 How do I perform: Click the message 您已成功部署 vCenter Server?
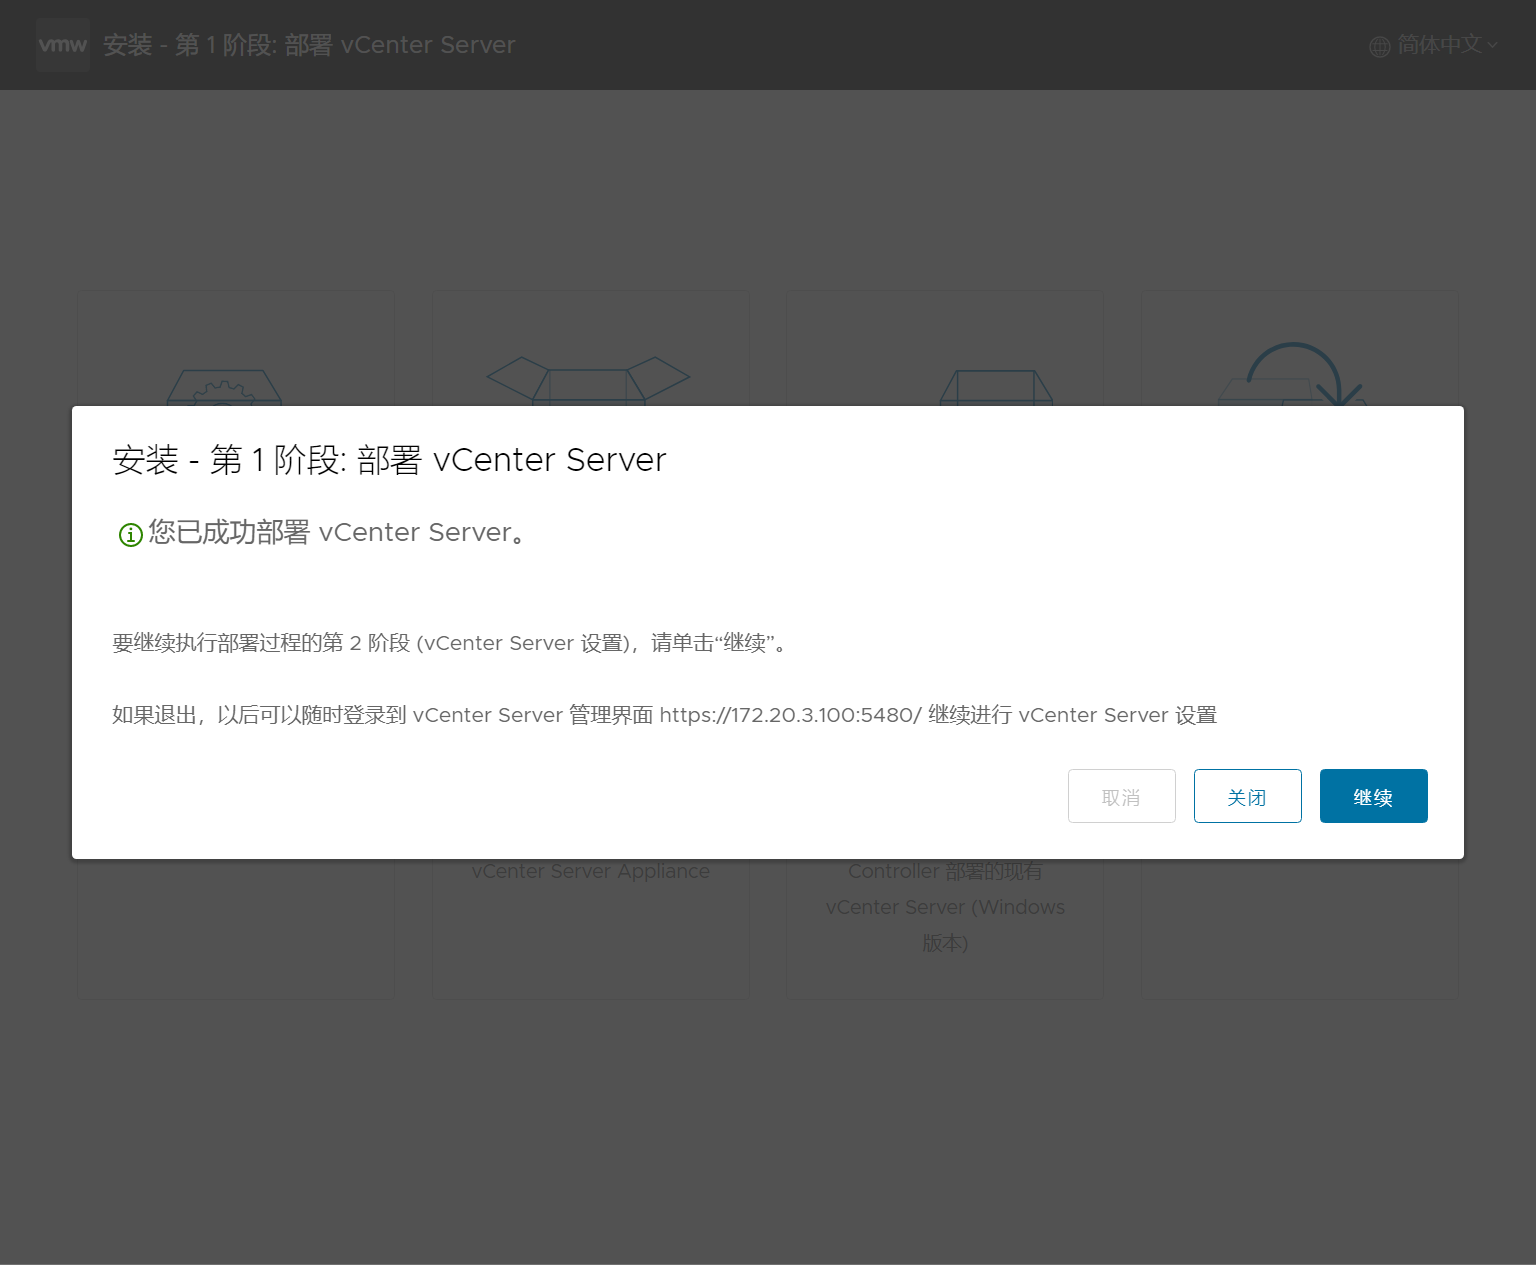point(337,532)
